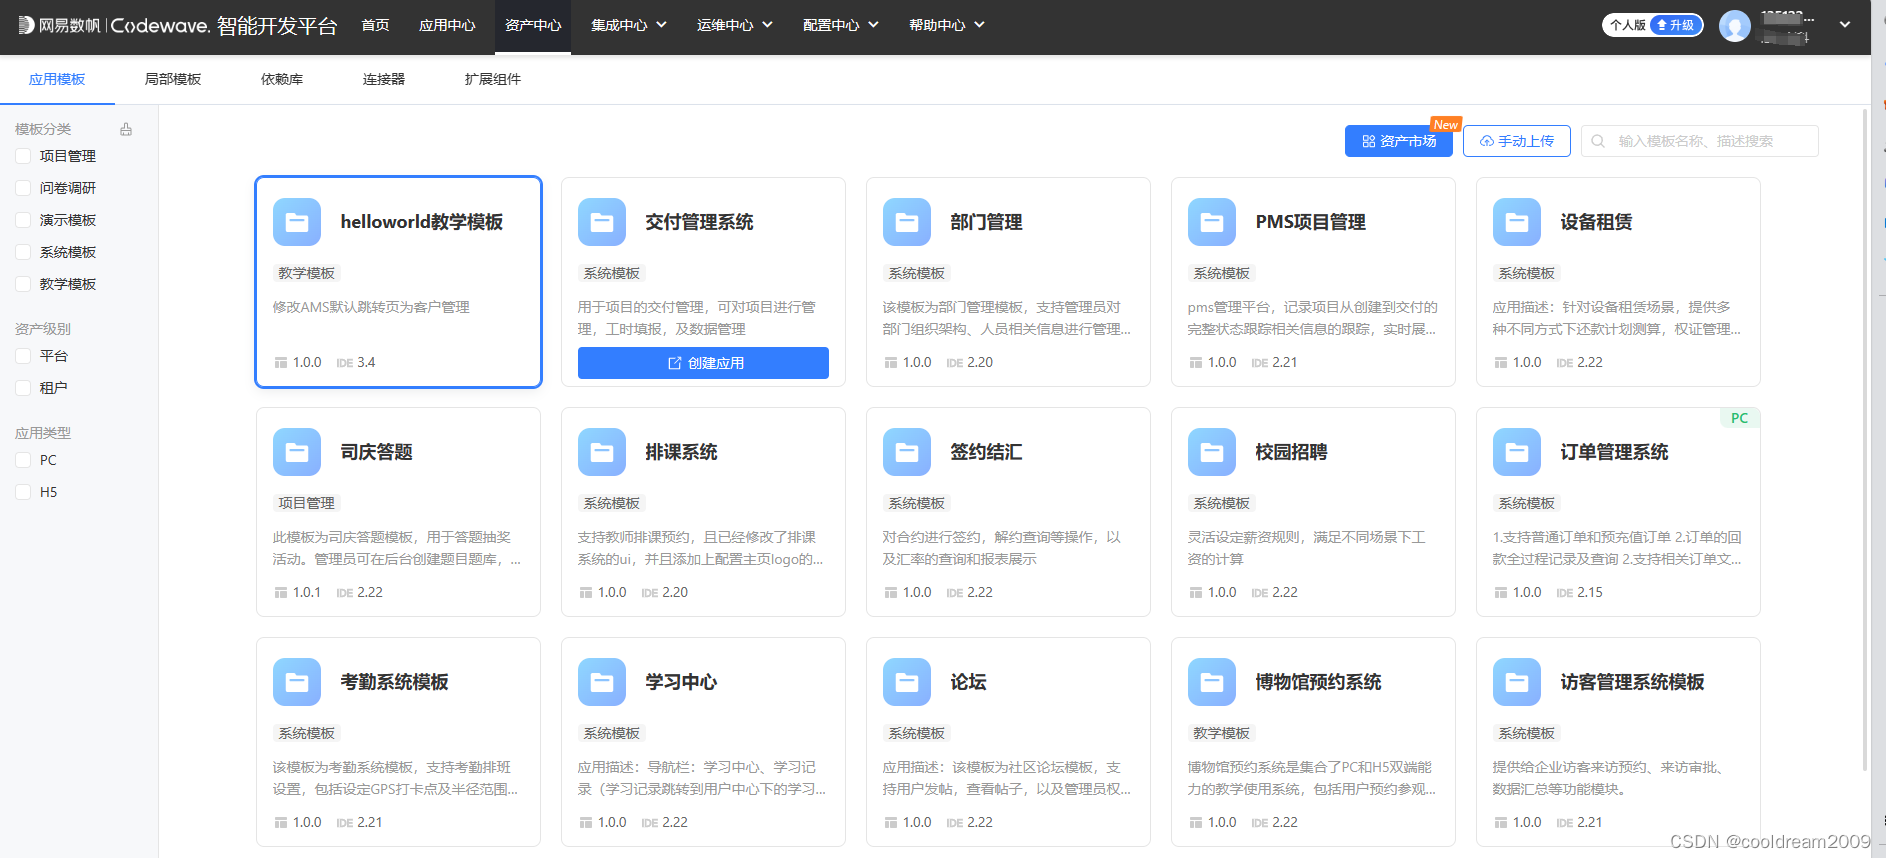Image resolution: width=1886 pixels, height=858 pixels.
Task: Click the 校园招聘 card title
Action: point(1291,452)
